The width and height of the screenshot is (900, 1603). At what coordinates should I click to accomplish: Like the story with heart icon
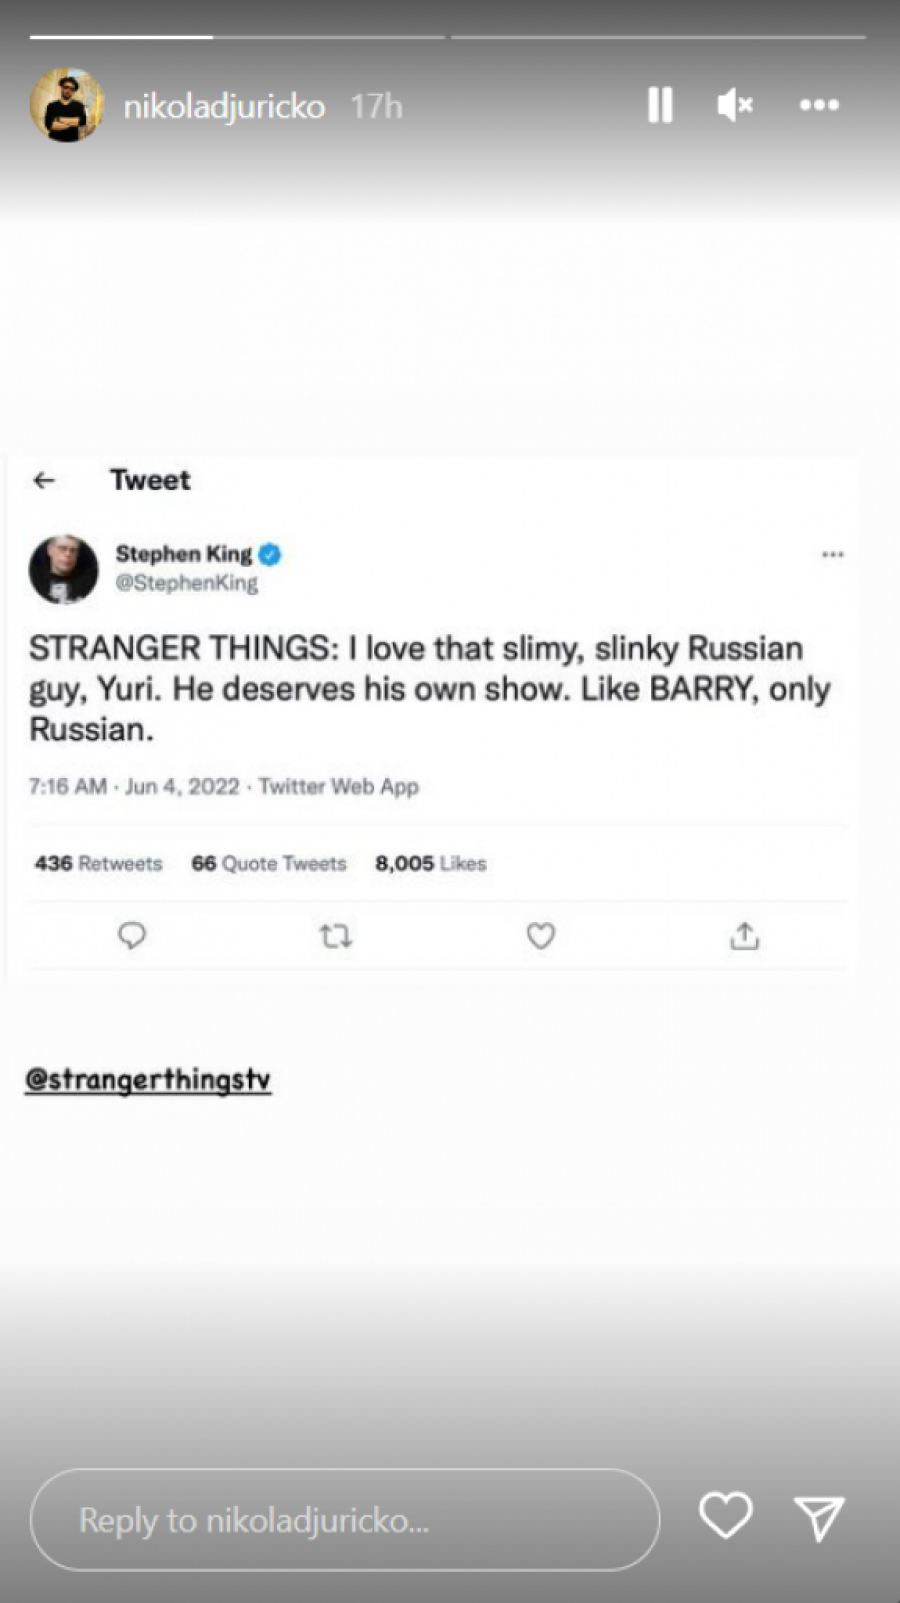[x=725, y=1515]
